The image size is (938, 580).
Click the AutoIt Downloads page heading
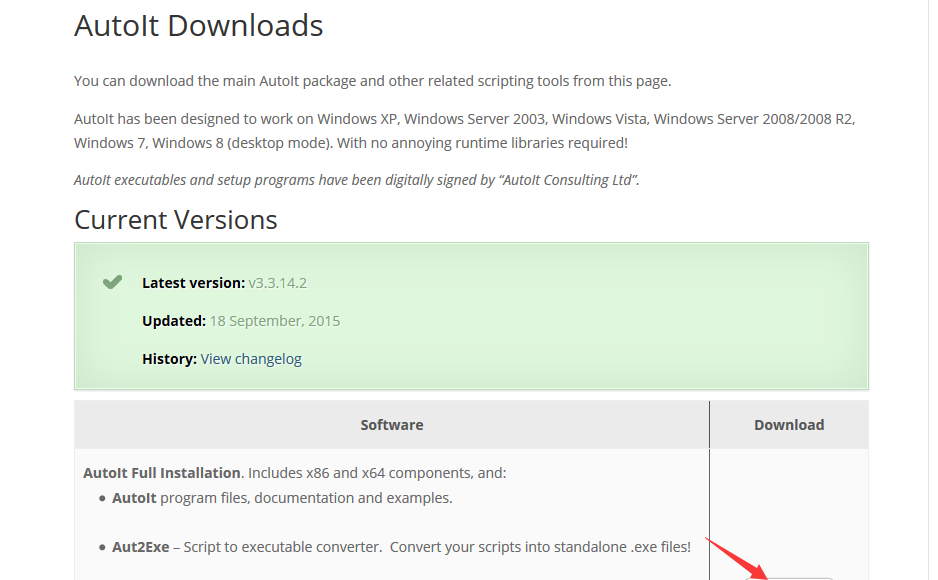tap(199, 26)
